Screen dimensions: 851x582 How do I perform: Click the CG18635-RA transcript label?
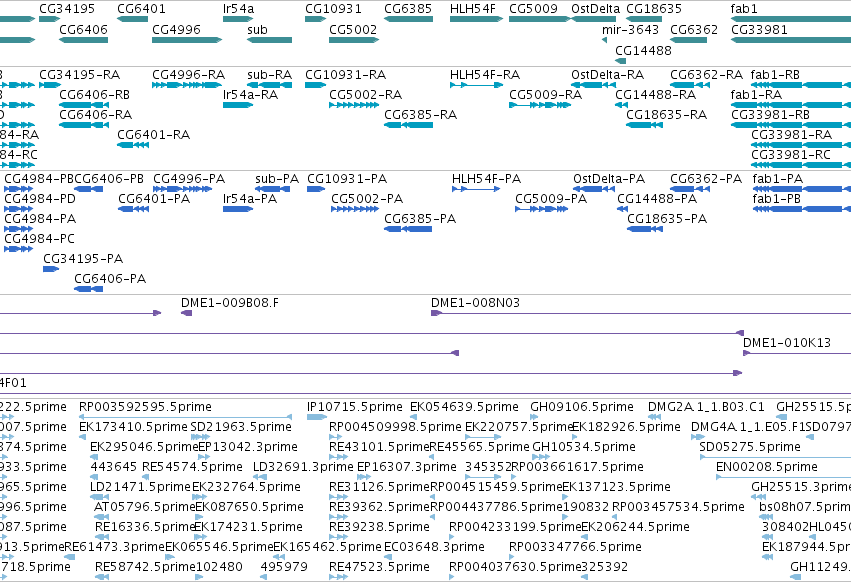pos(666,115)
